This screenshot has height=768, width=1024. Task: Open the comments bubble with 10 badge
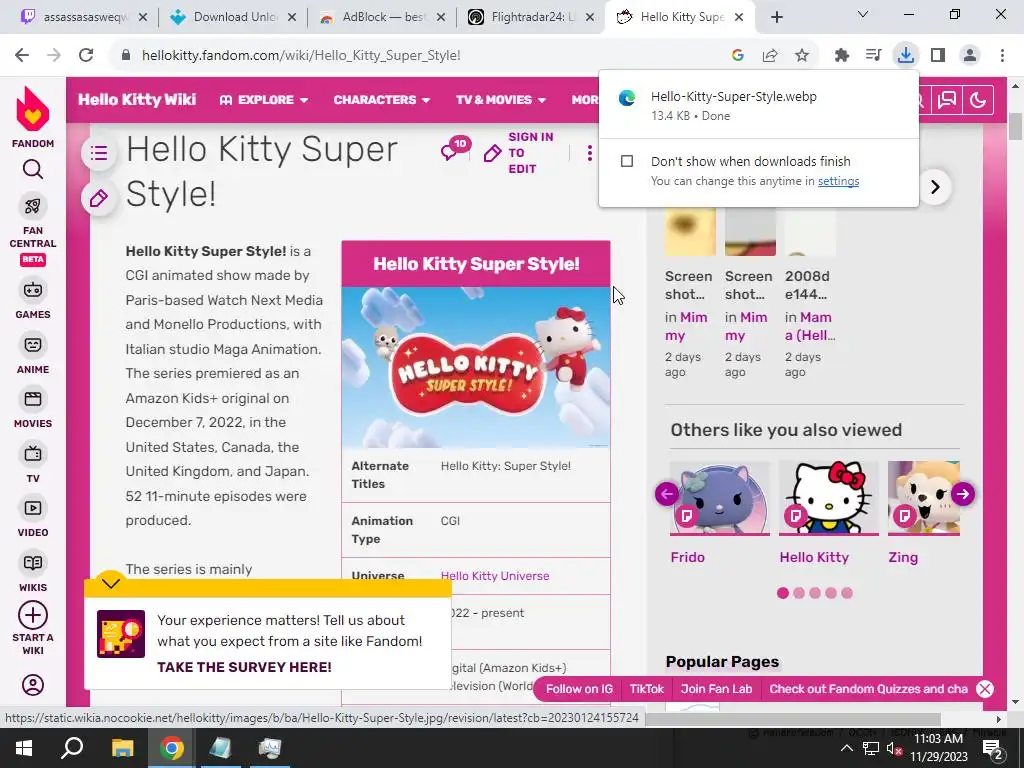tap(455, 149)
